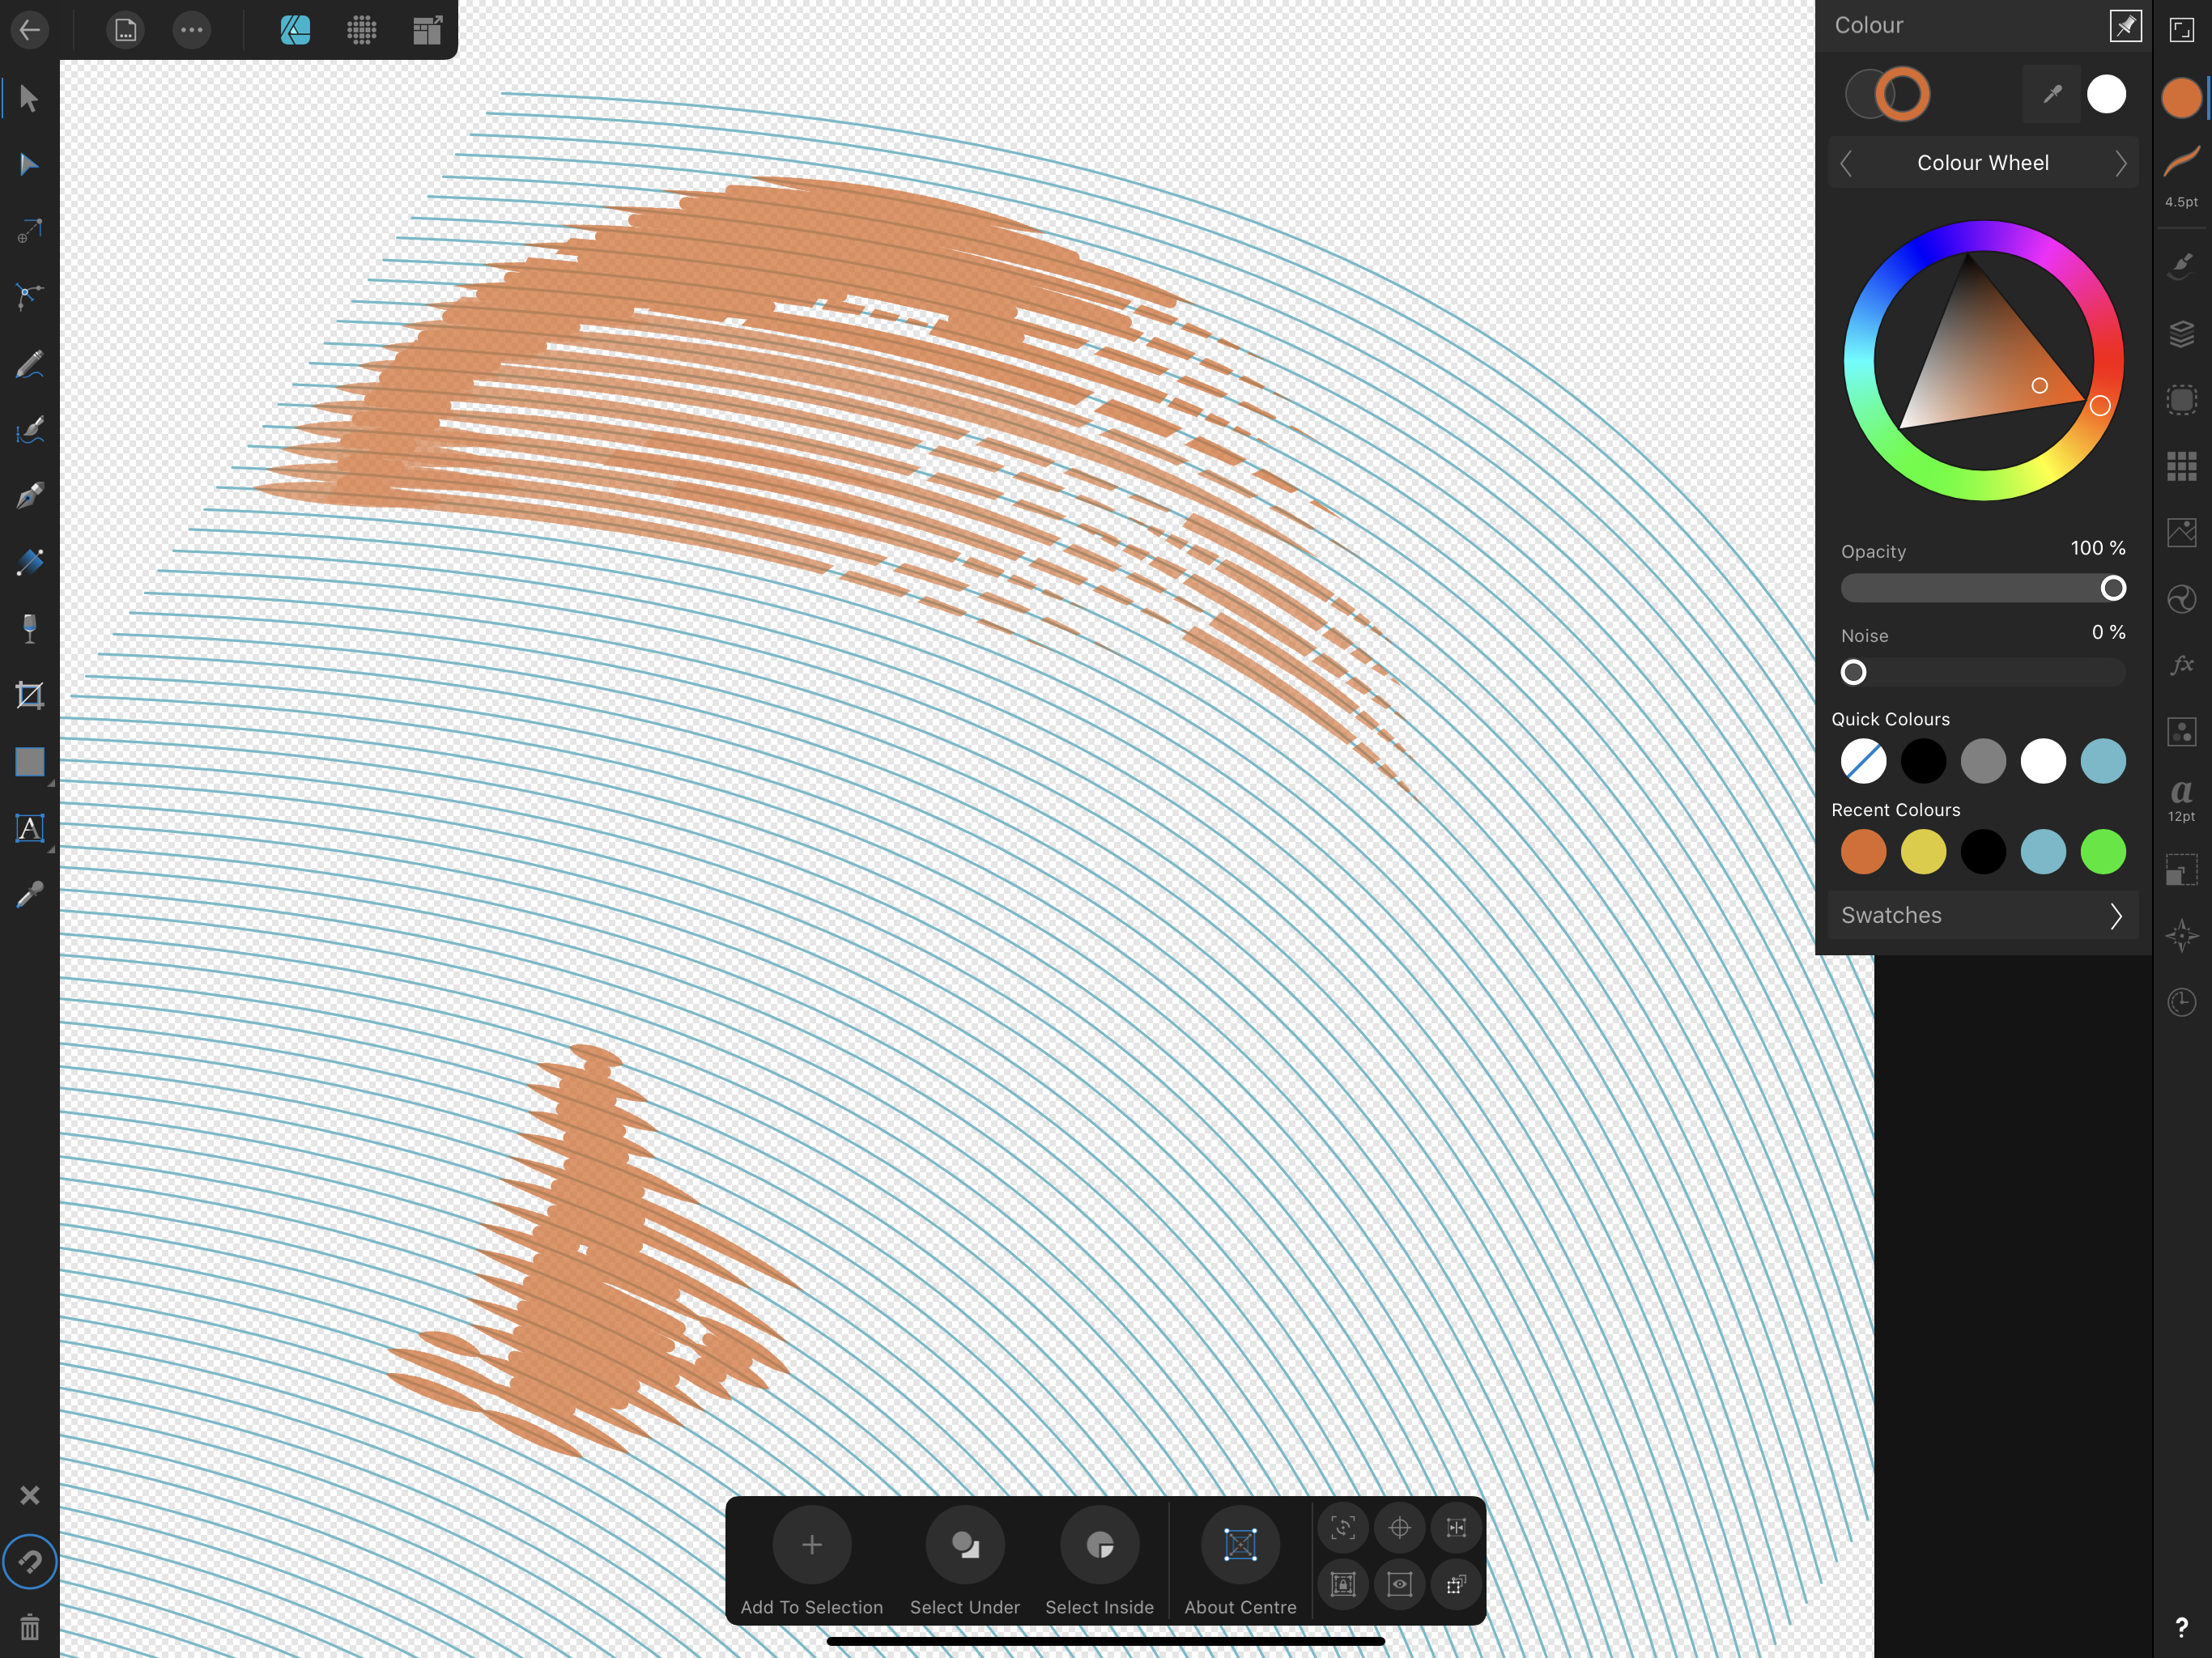Open the Brushes studio
The image size is (2212, 1658).
tap(2181, 266)
